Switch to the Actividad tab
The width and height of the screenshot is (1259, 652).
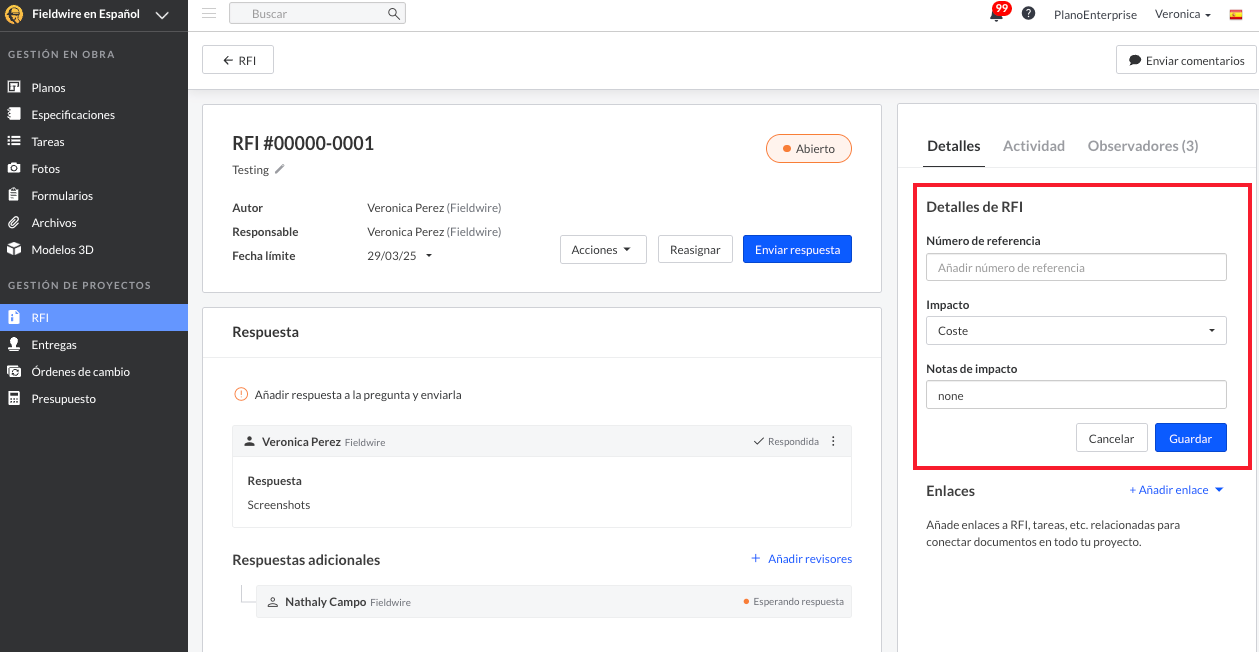[1033, 146]
